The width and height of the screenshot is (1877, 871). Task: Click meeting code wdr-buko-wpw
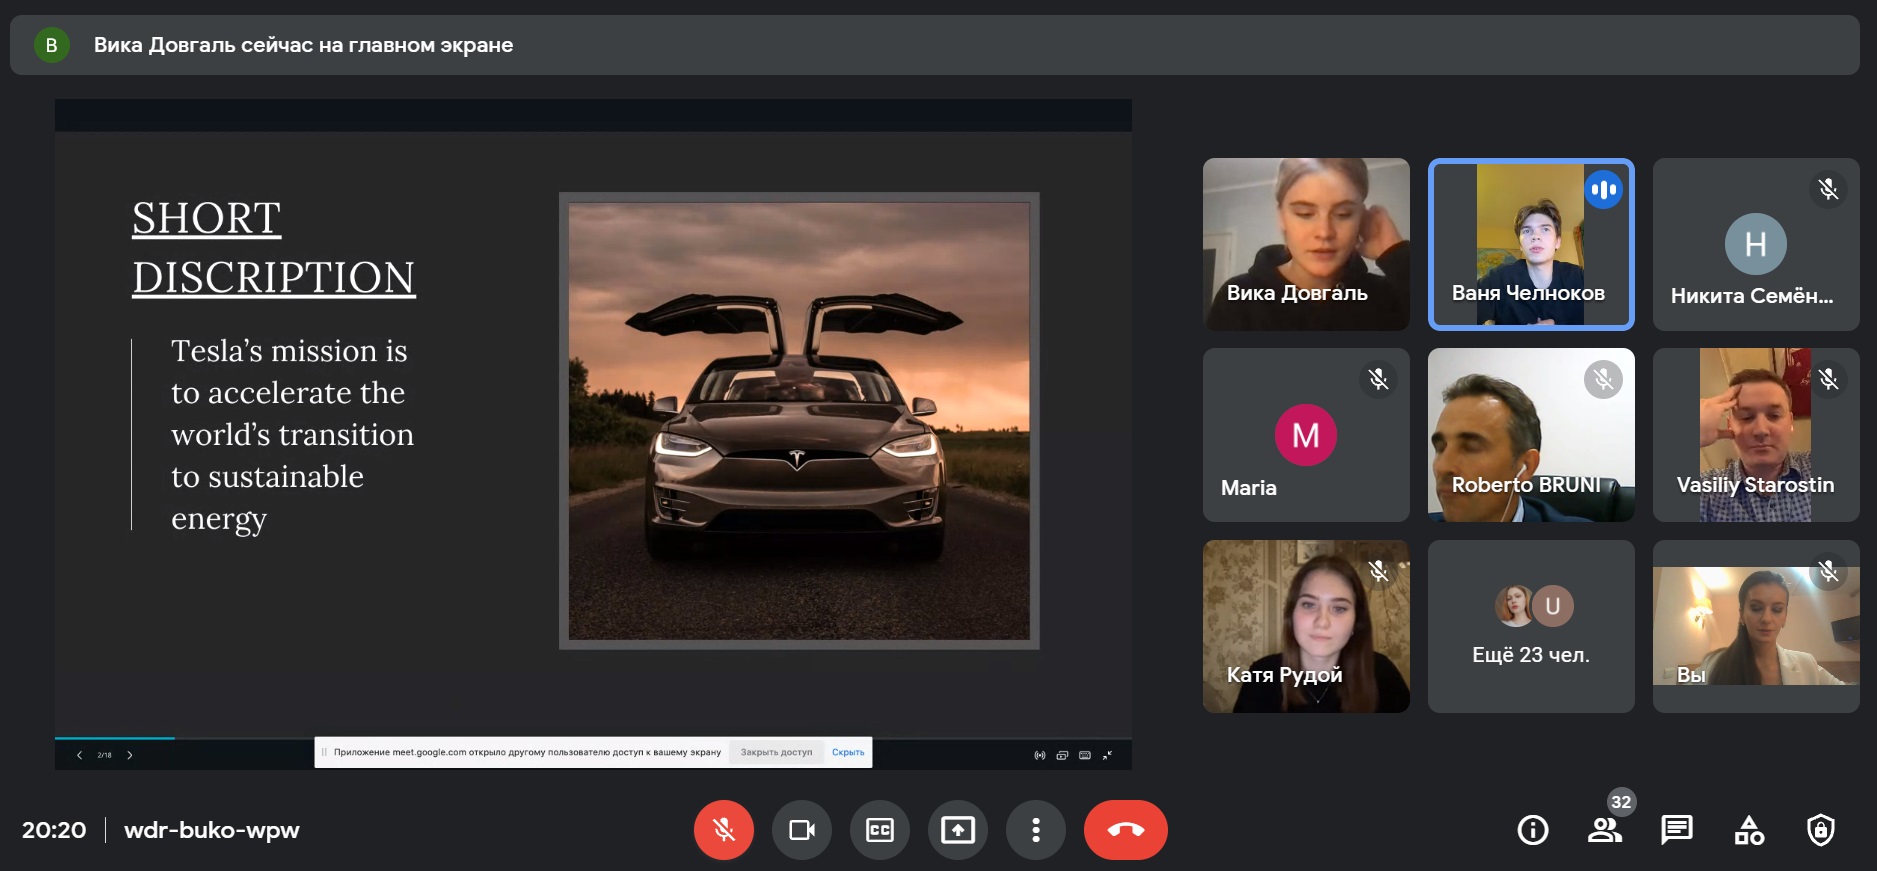point(212,830)
